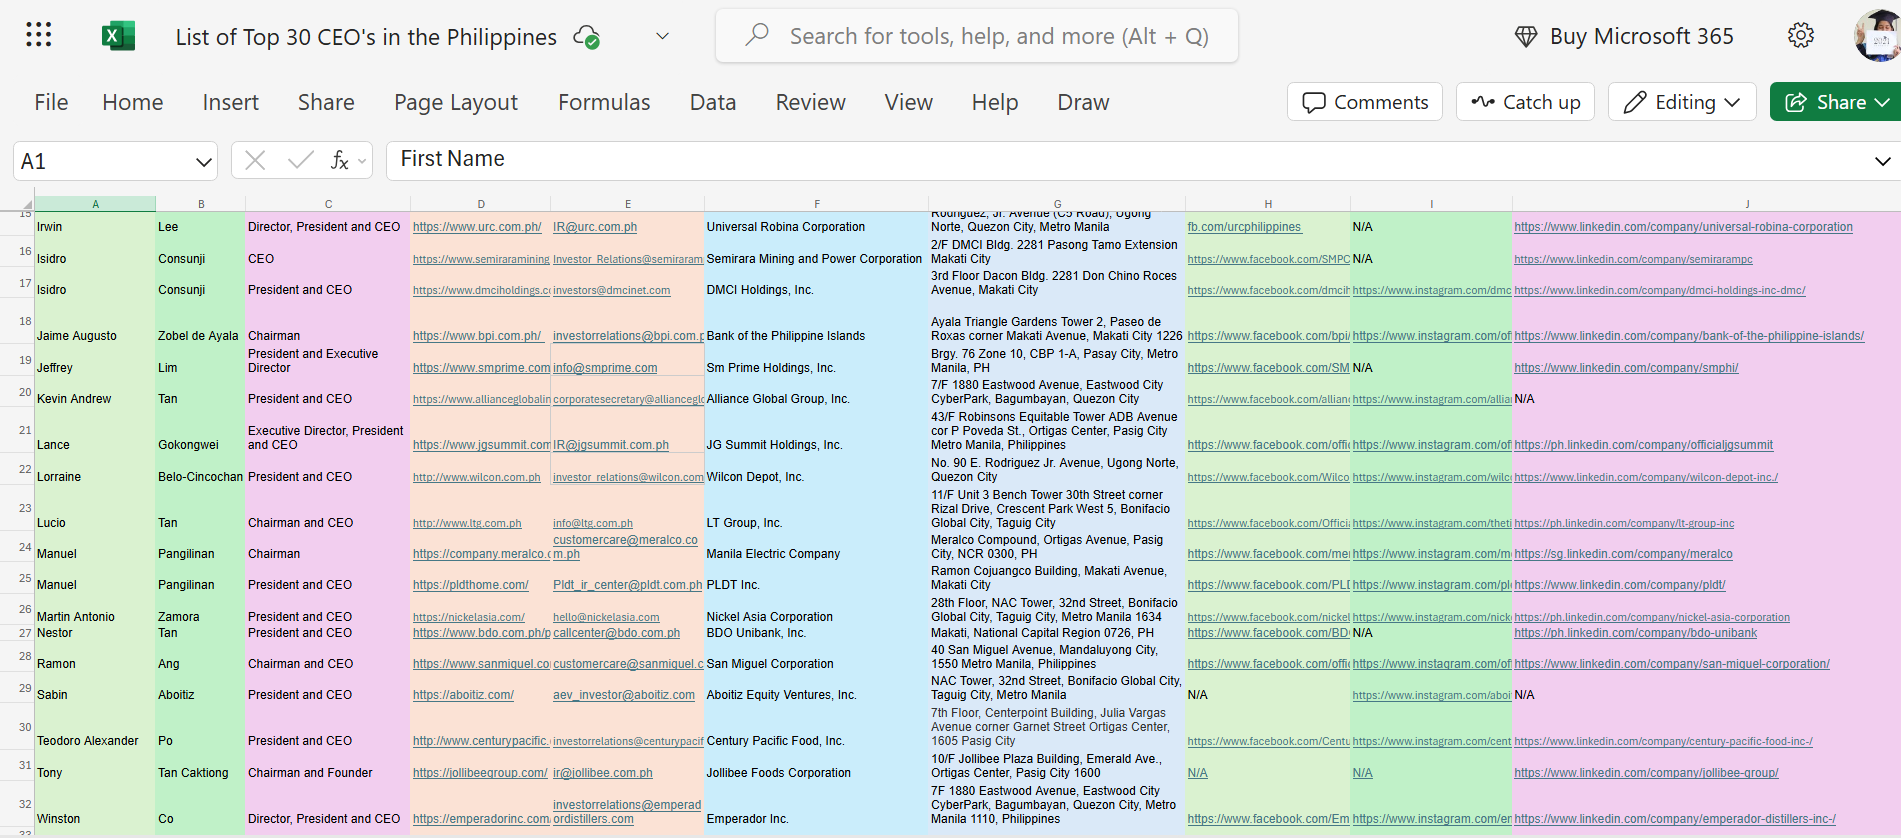
Task: Open the Settings gear icon
Action: (x=1801, y=36)
